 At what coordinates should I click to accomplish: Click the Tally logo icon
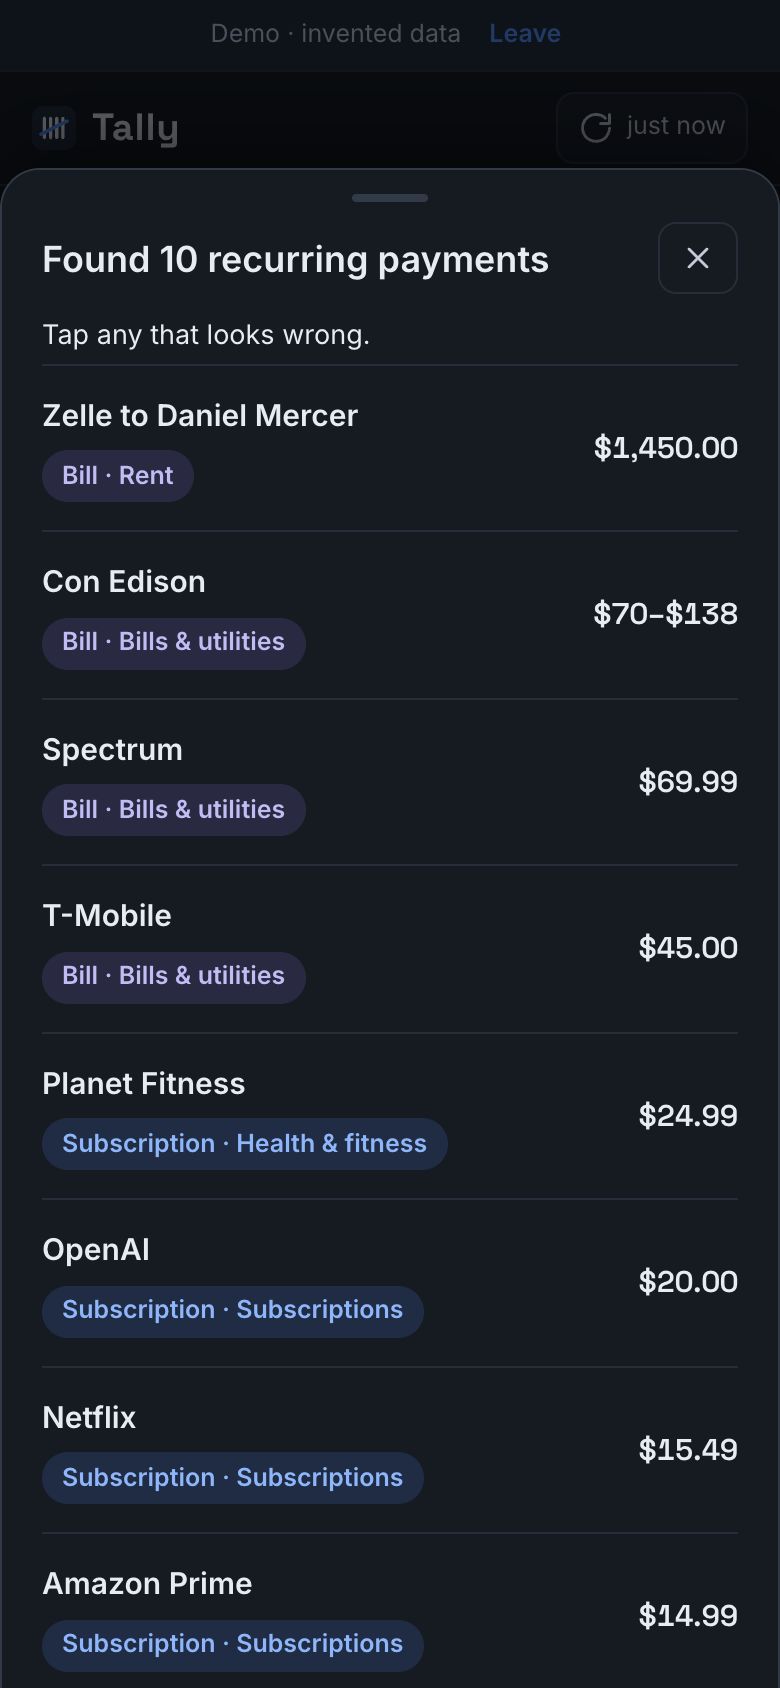[x=54, y=128]
